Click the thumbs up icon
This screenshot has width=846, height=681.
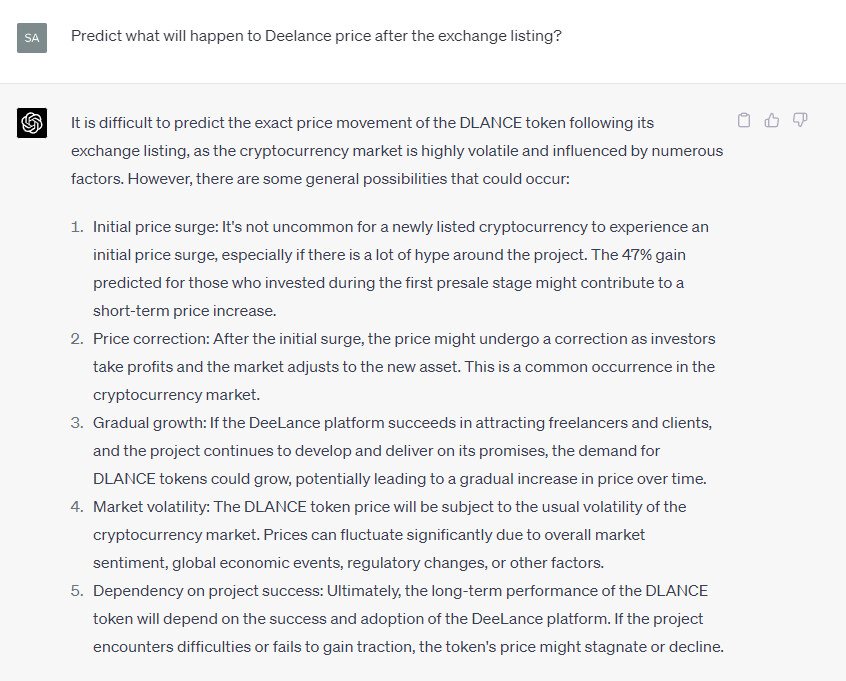pyautogui.click(x=772, y=121)
